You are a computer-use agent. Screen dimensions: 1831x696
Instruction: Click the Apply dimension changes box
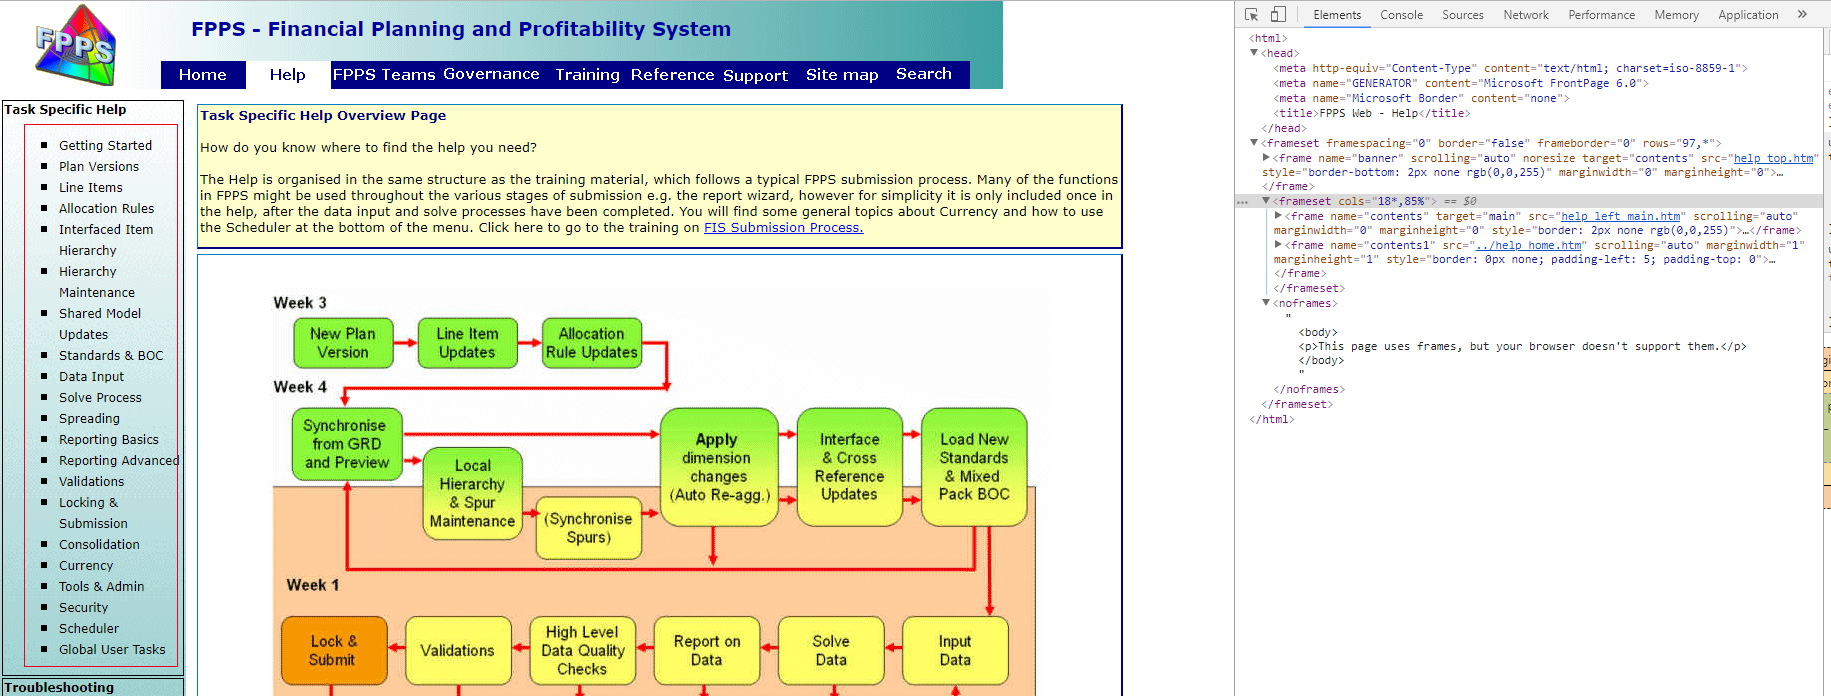pyautogui.click(x=718, y=467)
